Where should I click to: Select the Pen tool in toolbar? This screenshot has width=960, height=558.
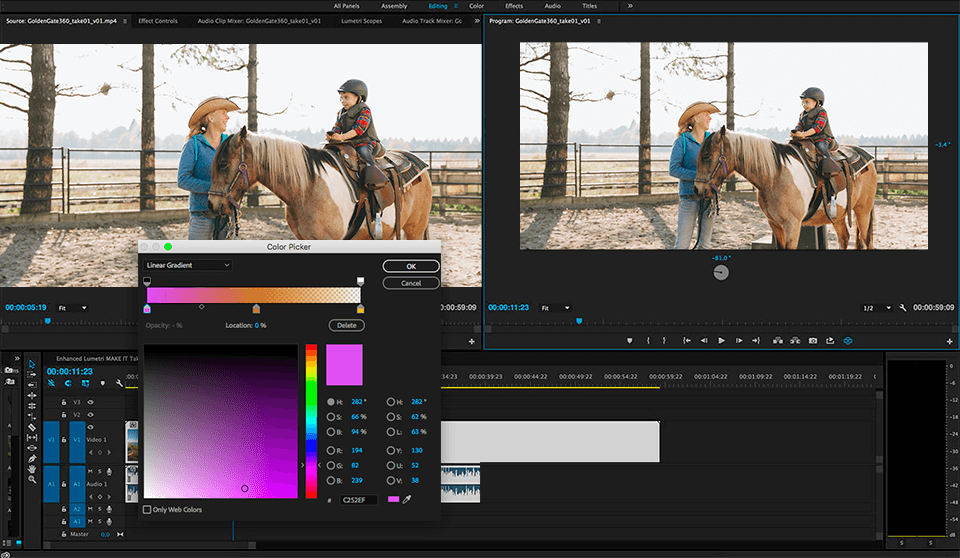[32, 458]
